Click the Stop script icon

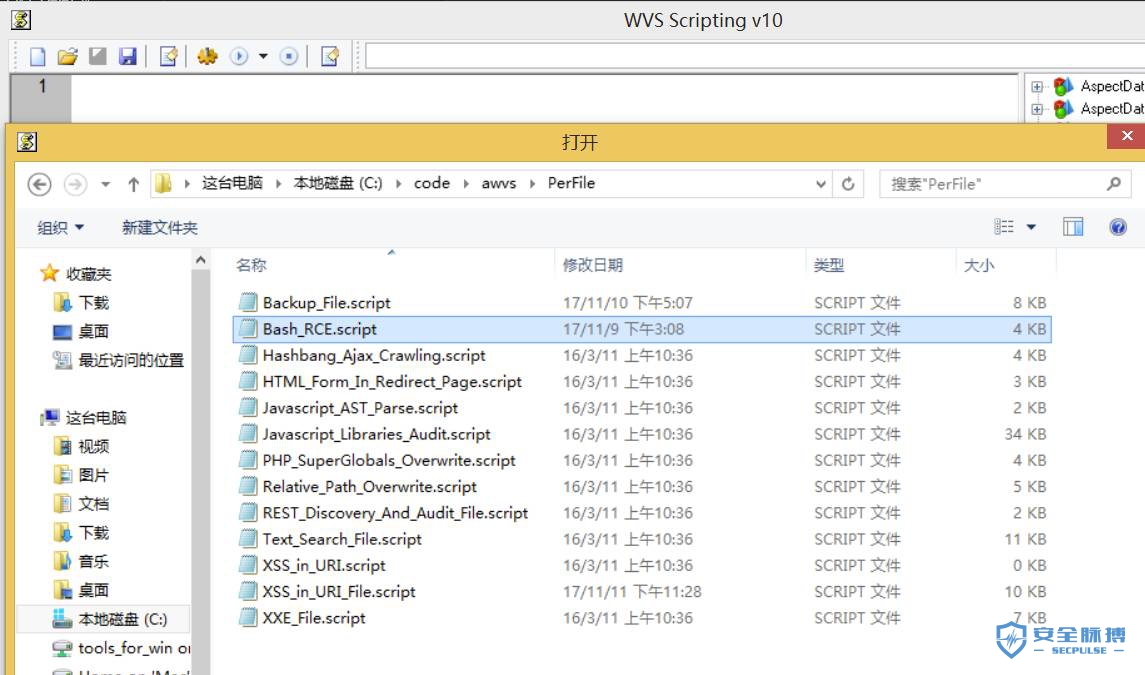289,56
